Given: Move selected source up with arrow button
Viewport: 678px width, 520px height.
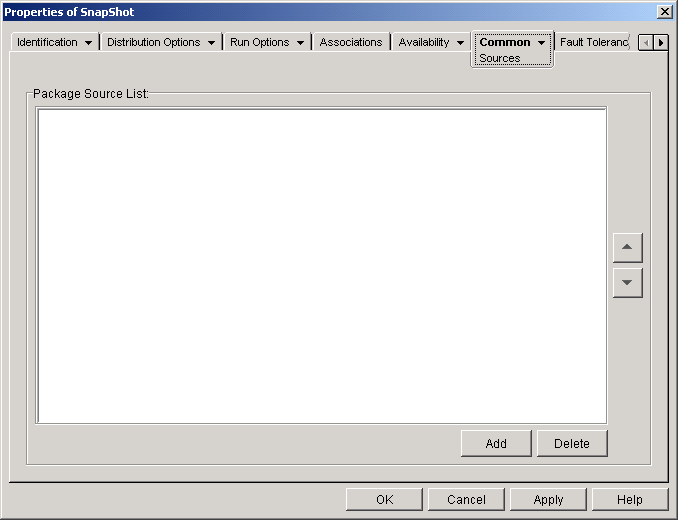Looking at the screenshot, I should pos(627,247).
